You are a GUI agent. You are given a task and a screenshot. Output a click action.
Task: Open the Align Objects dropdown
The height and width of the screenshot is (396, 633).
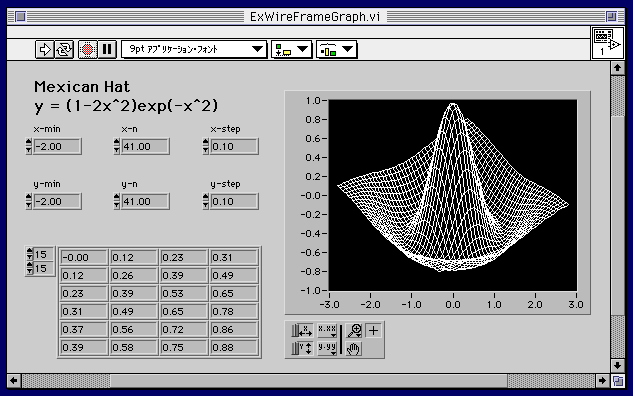click(x=291, y=50)
